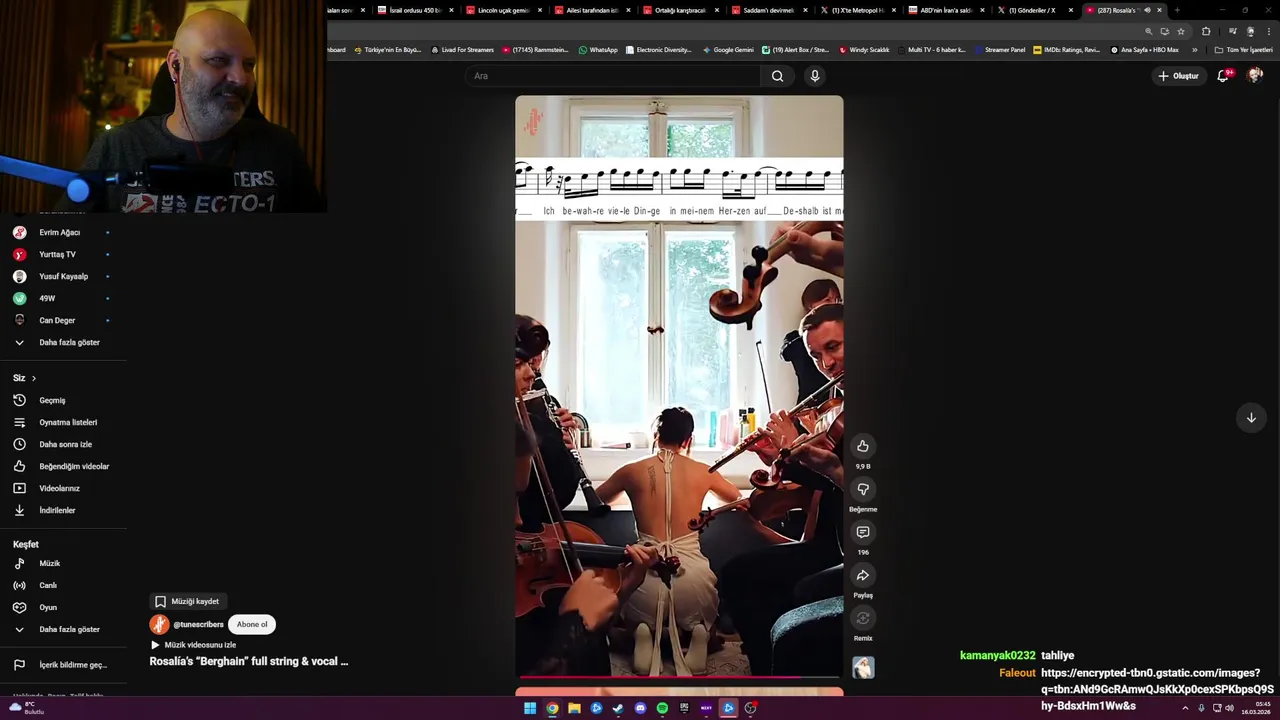Open the Remix icon
1280x720 pixels.
pos(863,618)
